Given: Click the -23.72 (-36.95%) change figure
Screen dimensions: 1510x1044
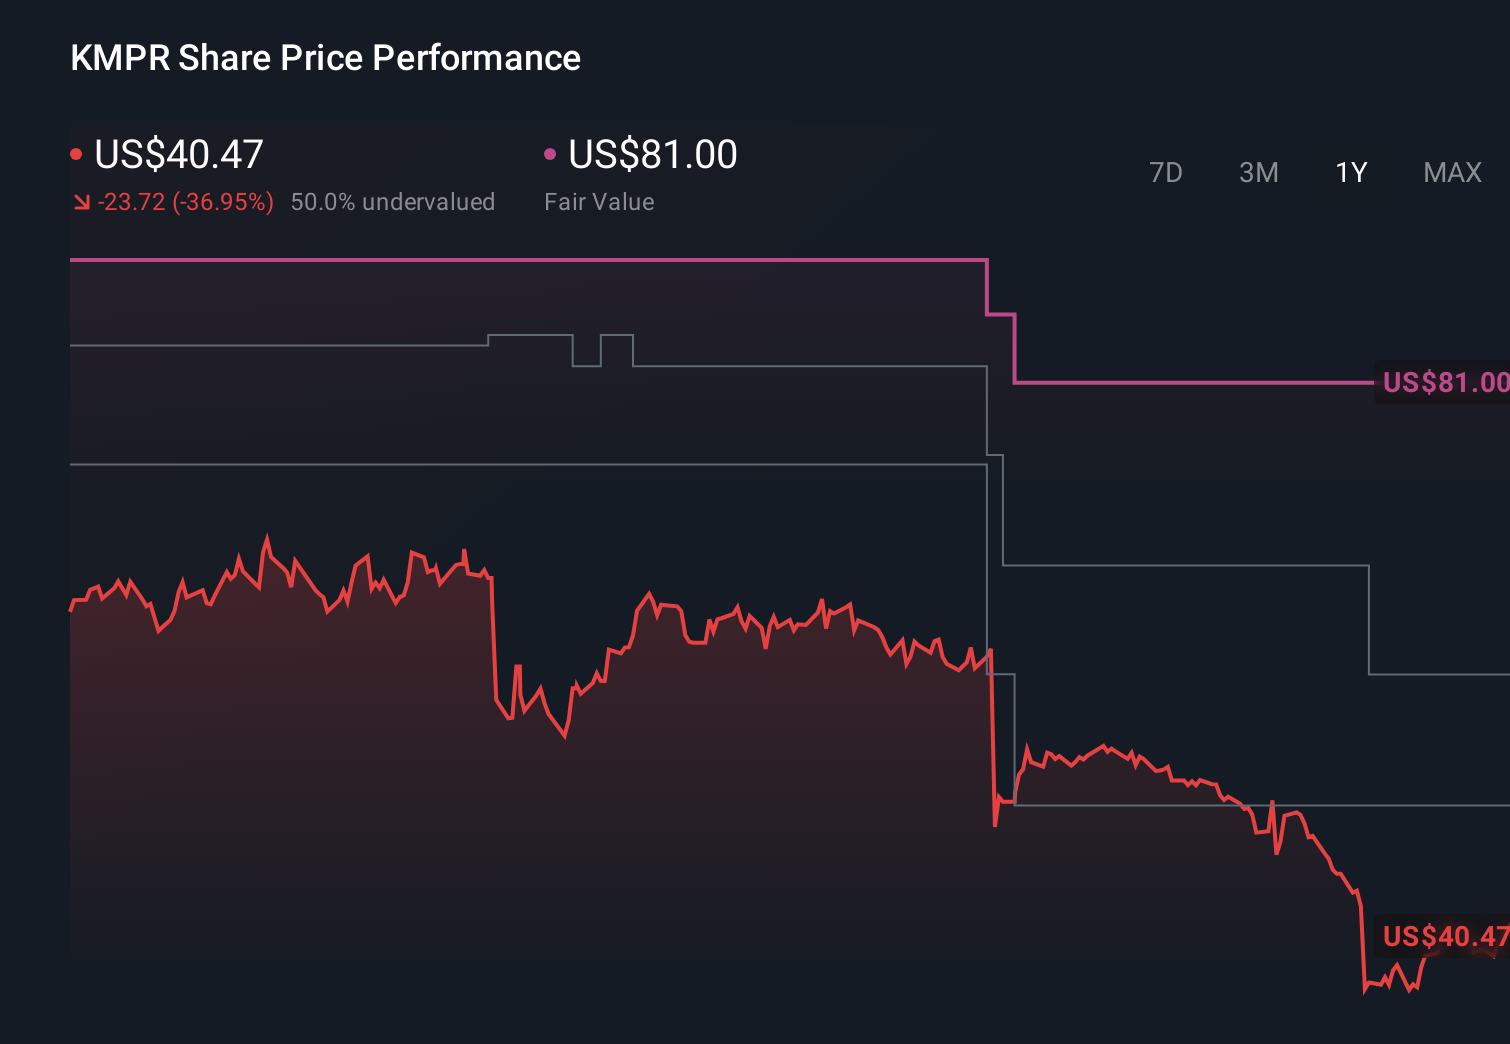Looking at the screenshot, I should 187,201.
